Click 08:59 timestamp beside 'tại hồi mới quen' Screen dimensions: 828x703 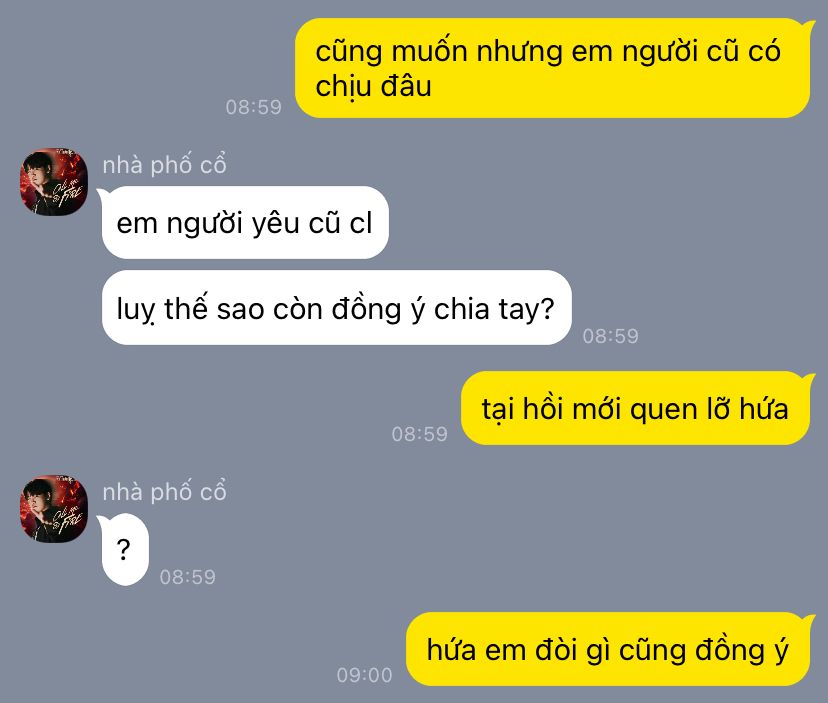coord(419,434)
